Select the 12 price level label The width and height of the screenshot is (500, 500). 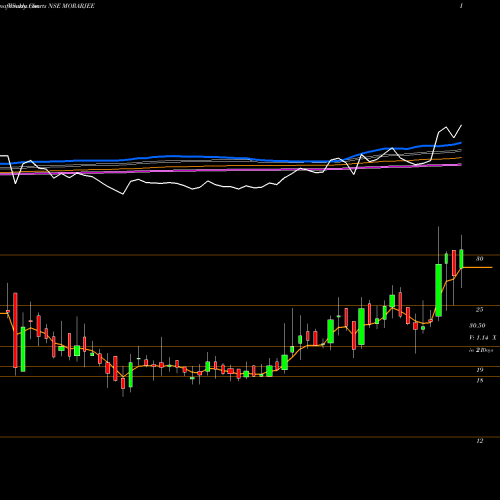pyautogui.click(x=480, y=441)
